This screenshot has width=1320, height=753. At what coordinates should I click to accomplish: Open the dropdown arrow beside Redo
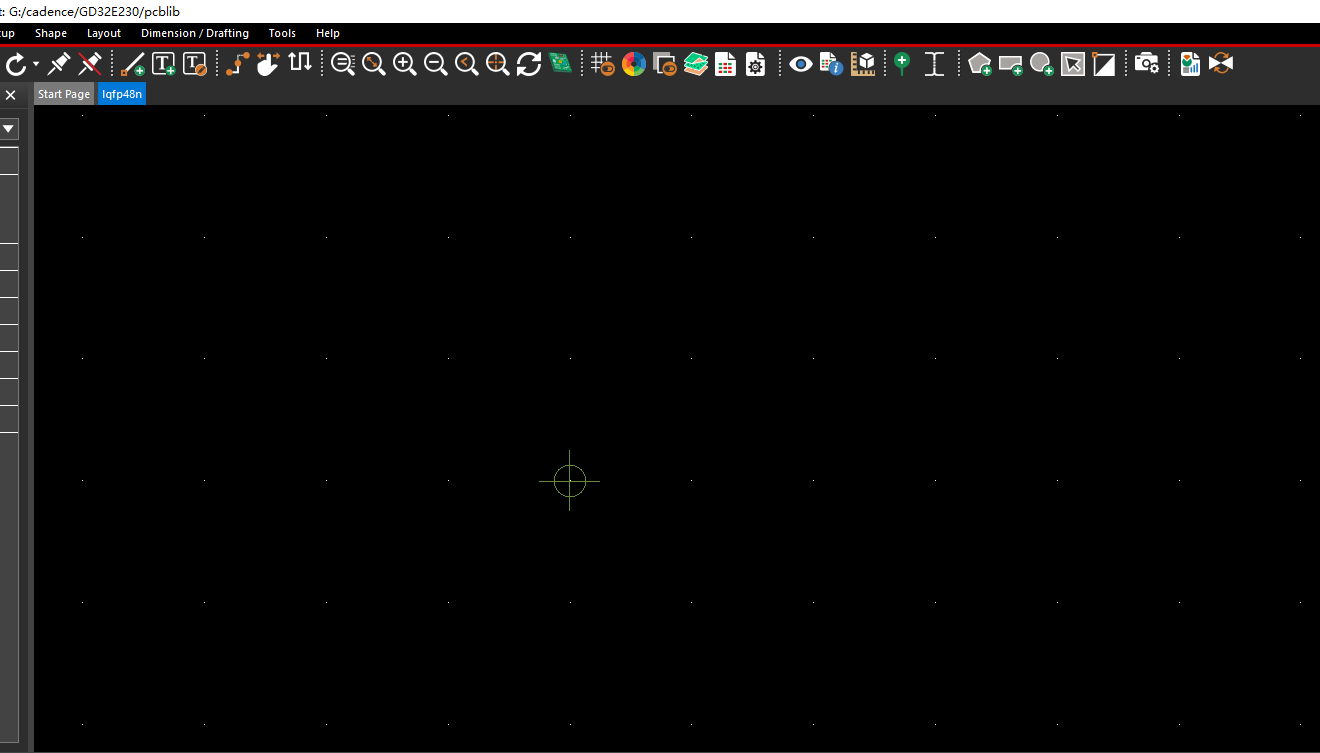click(36, 64)
